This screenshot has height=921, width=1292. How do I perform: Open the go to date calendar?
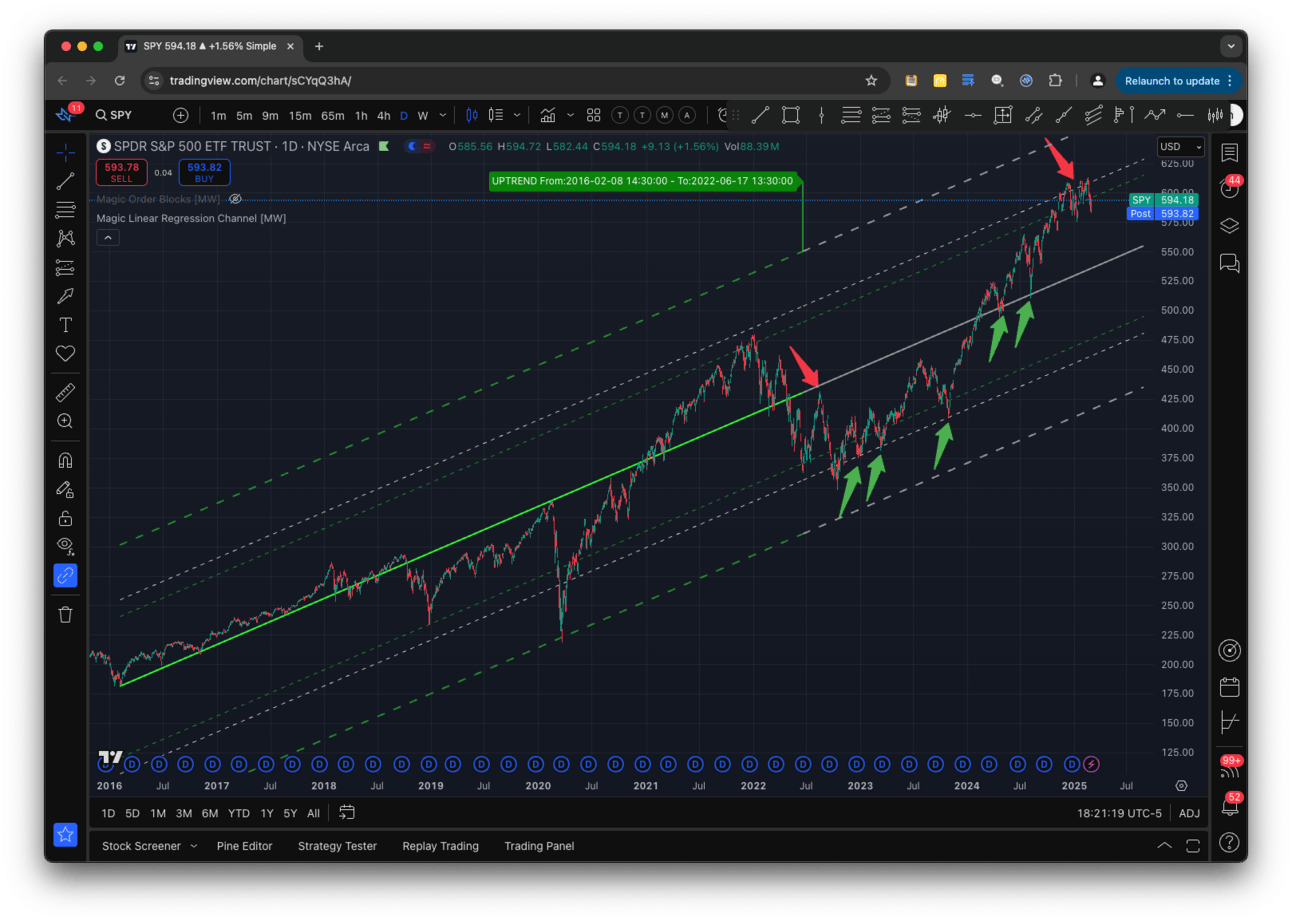point(347,812)
